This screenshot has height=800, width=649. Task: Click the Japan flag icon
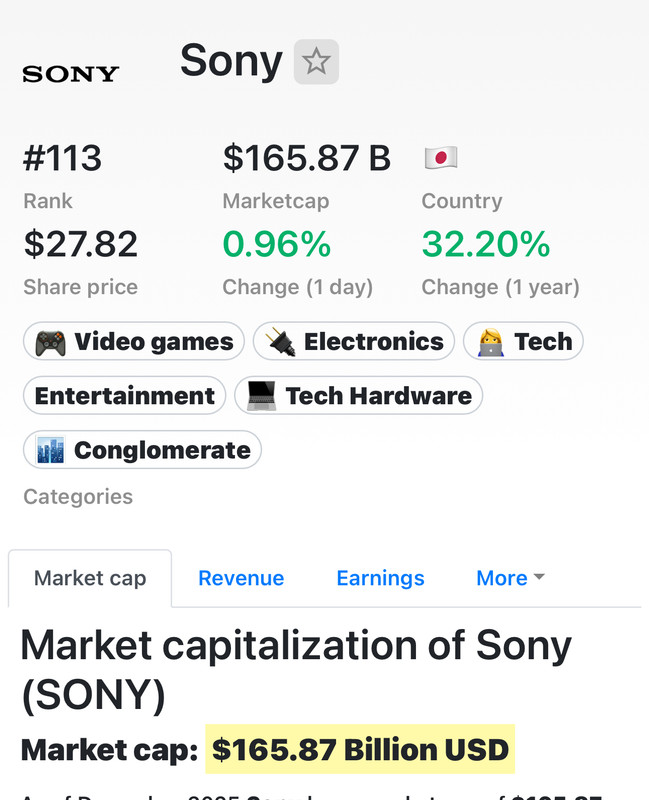440,158
